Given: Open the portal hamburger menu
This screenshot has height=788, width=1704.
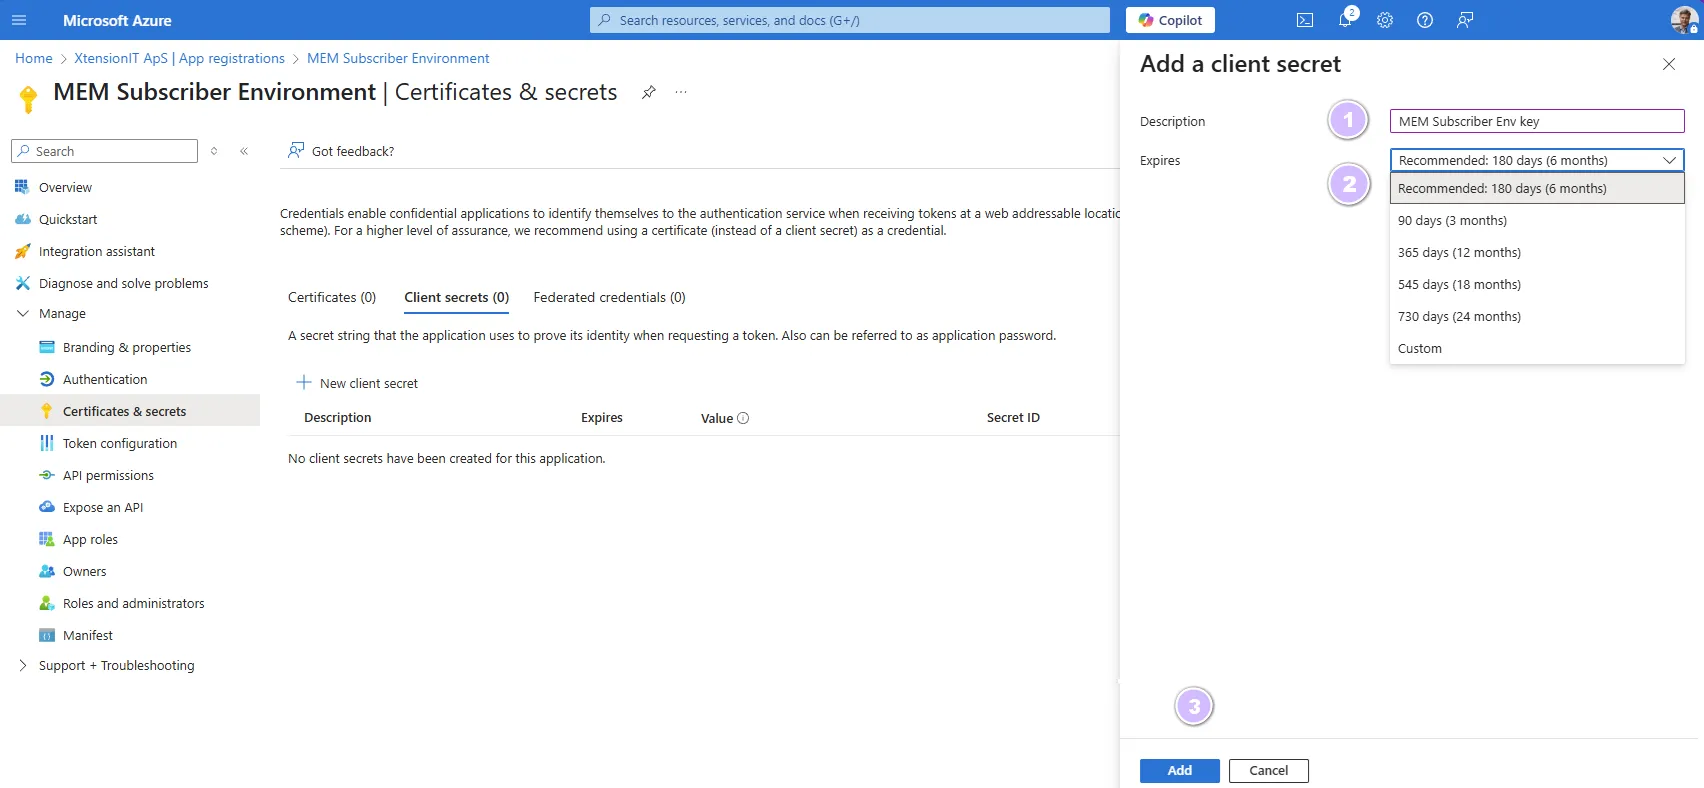Looking at the screenshot, I should pyautogui.click(x=19, y=20).
